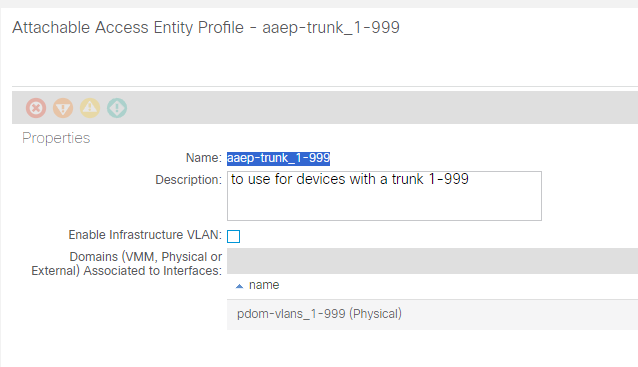This screenshot has height=367, width=638.
Task: Click the highlighted aaep-trunk_1-999 name value
Action: [x=278, y=158]
